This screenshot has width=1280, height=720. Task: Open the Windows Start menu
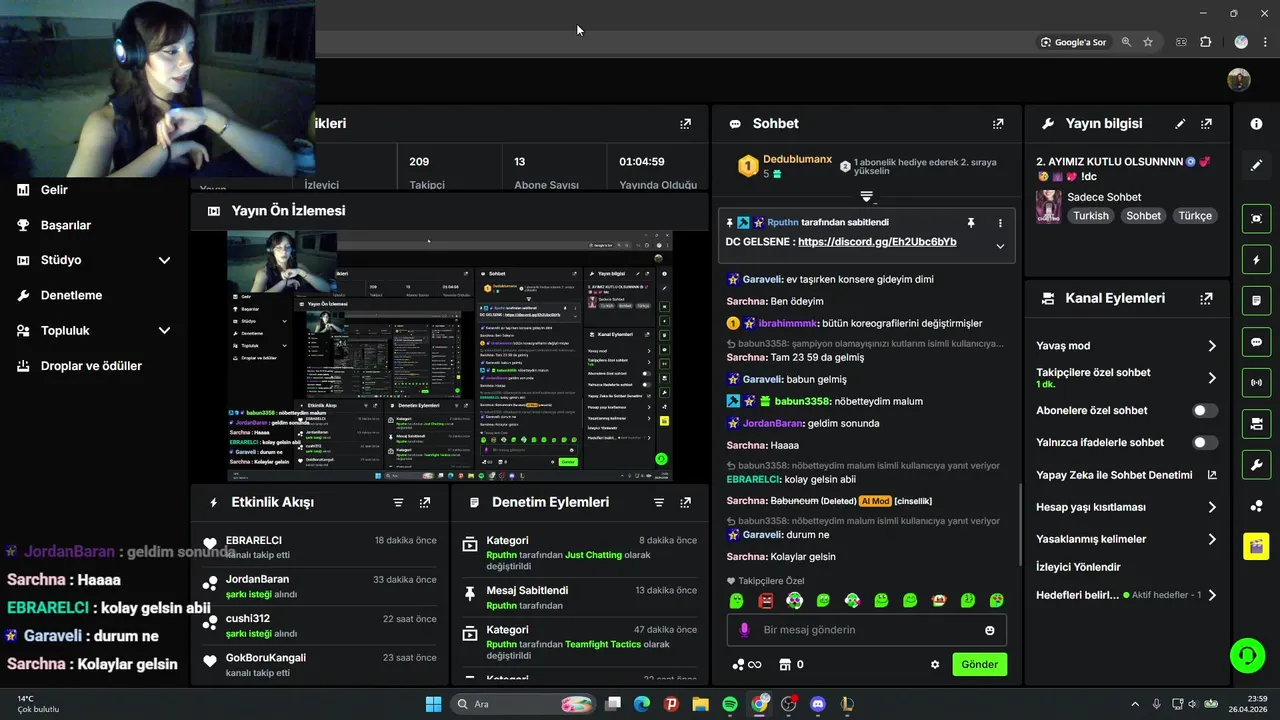[433, 704]
